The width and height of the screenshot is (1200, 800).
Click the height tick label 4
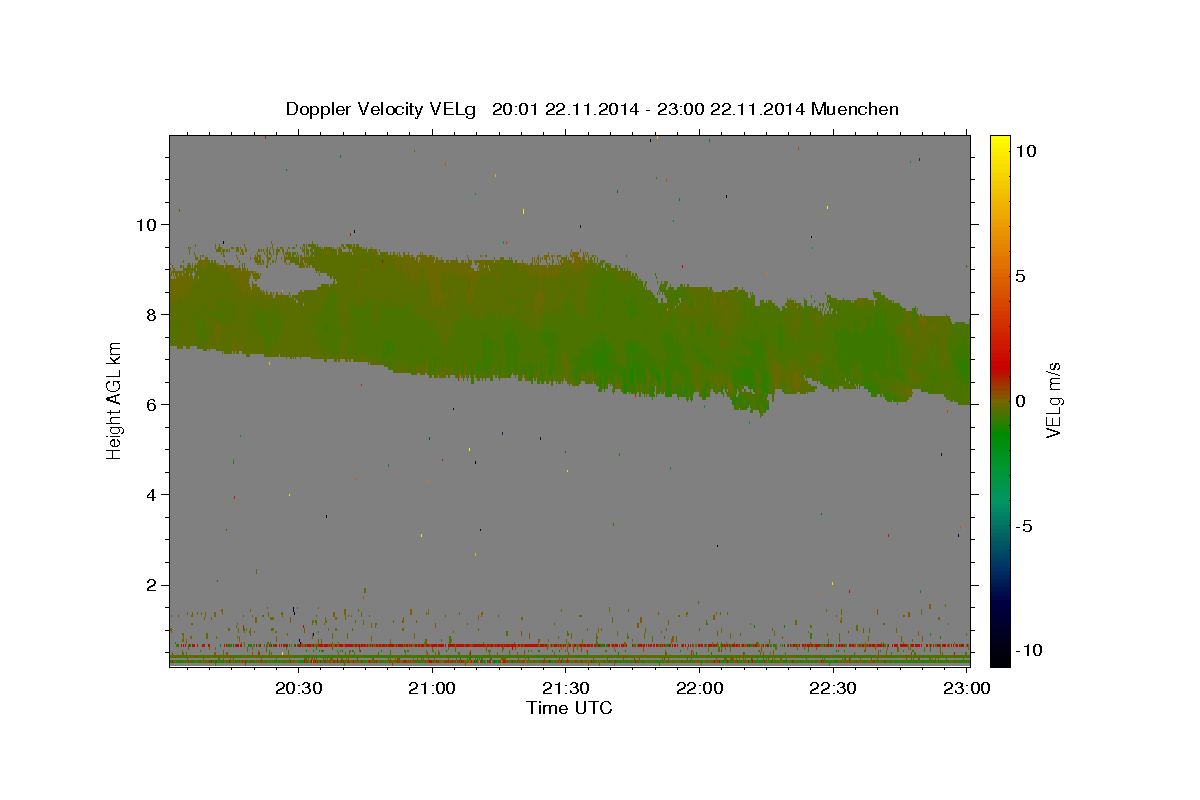(150, 495)
